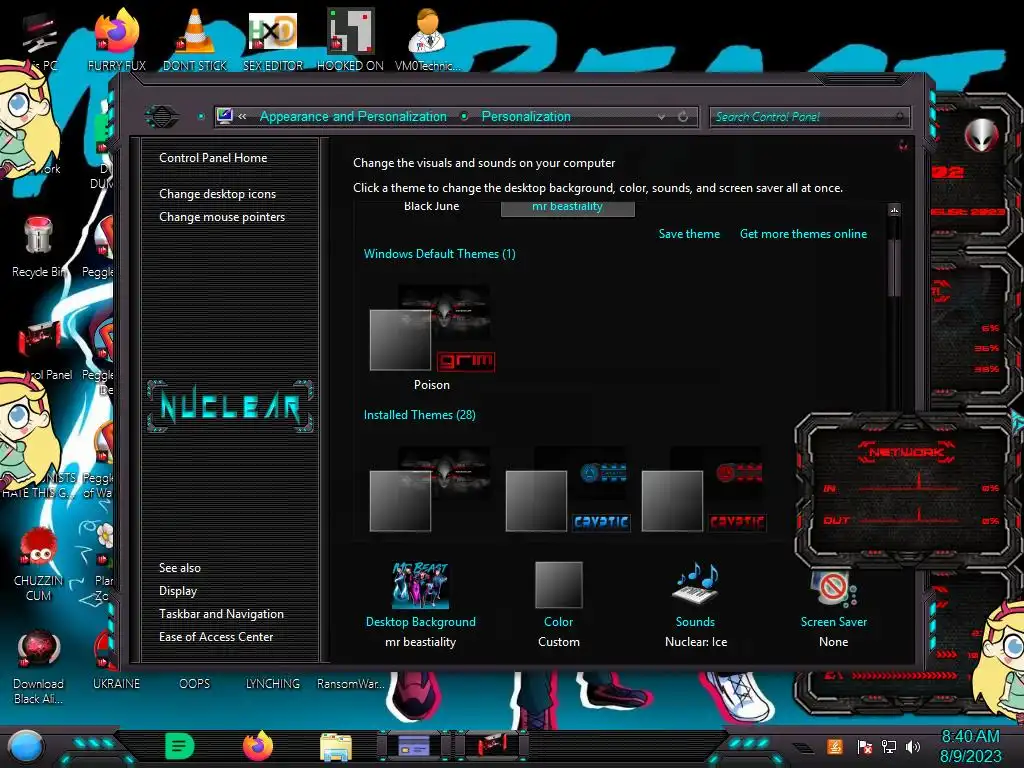
Task: Click the network tray icon
Action: (889, 746)
